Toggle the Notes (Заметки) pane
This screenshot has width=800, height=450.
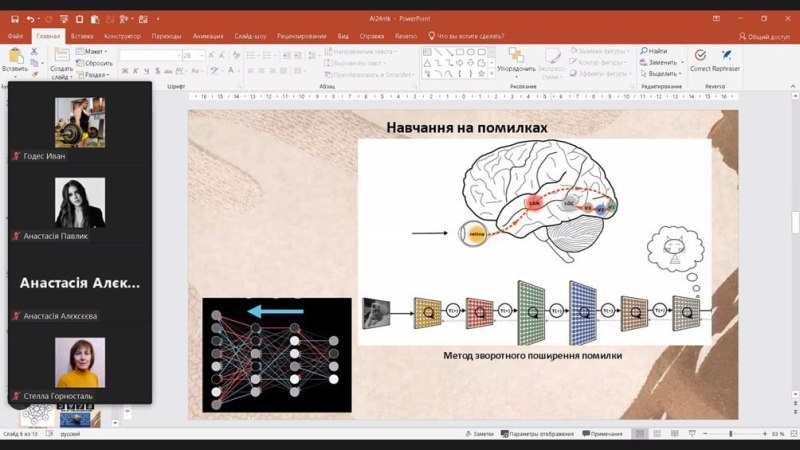tap(480, 434)
